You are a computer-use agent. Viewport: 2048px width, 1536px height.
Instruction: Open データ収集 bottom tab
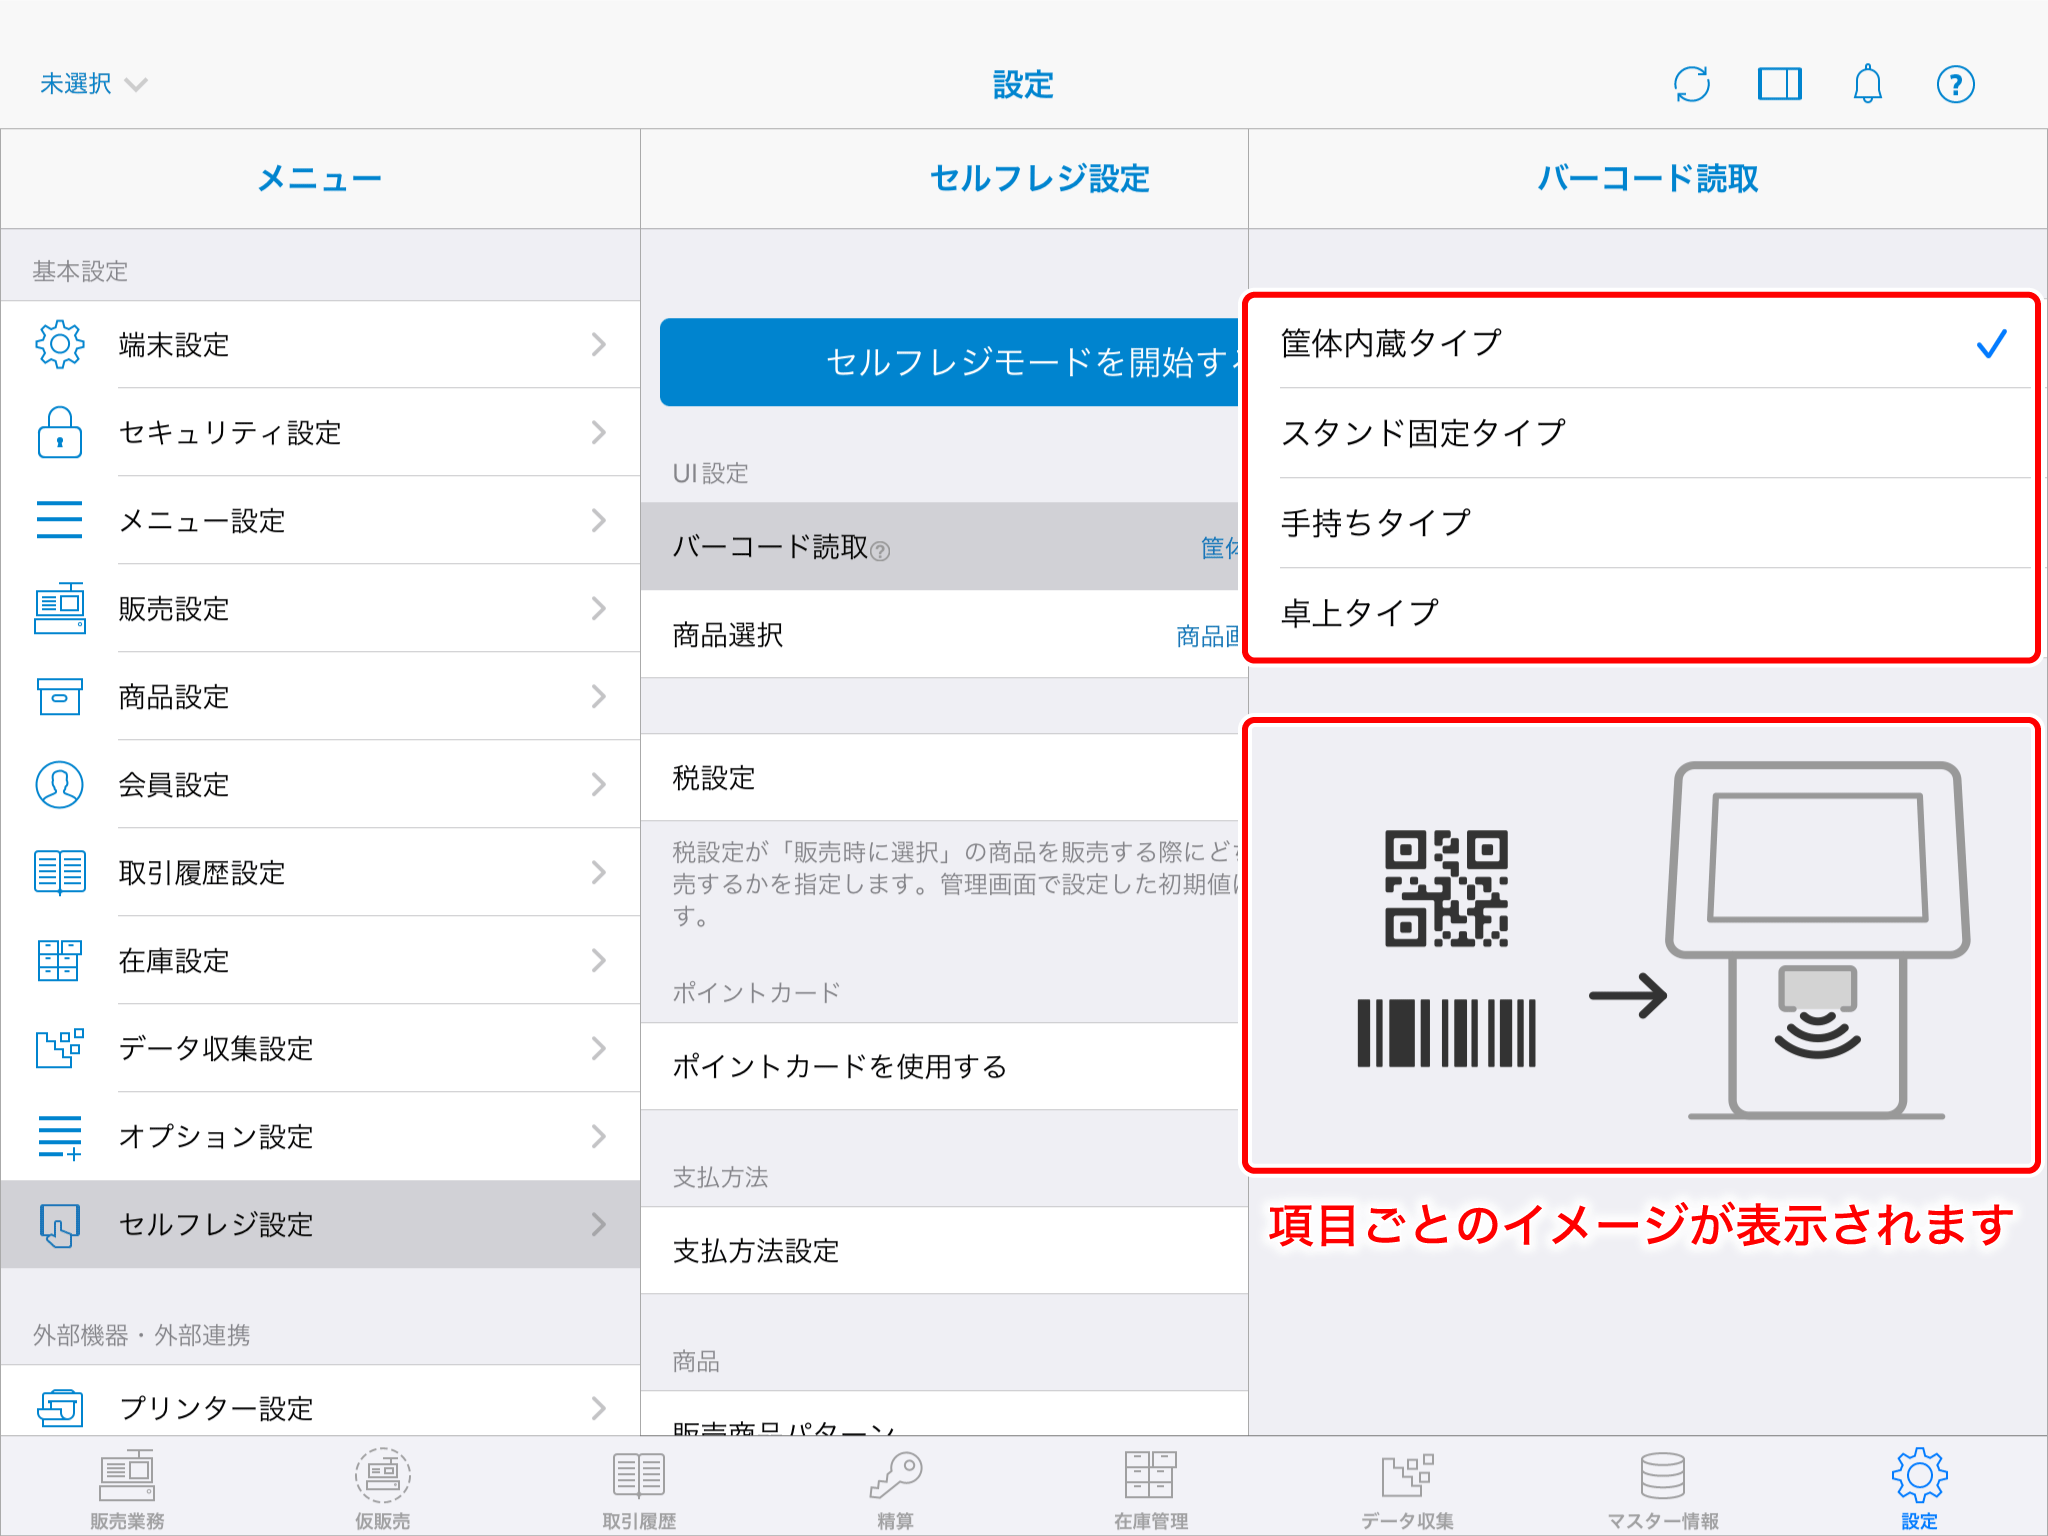(1407, 1490)
